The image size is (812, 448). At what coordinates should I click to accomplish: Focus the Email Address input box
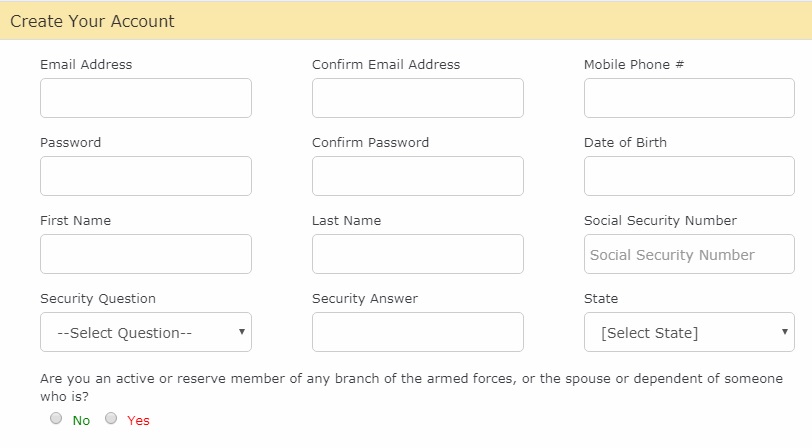[146, 98]
